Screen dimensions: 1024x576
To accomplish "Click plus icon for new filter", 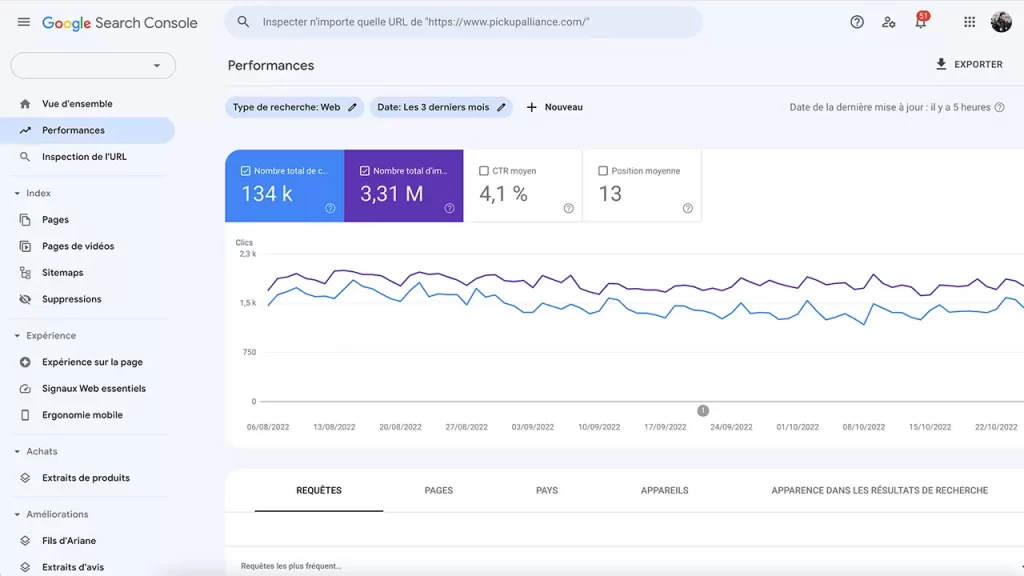I will [x=532, y=107].
